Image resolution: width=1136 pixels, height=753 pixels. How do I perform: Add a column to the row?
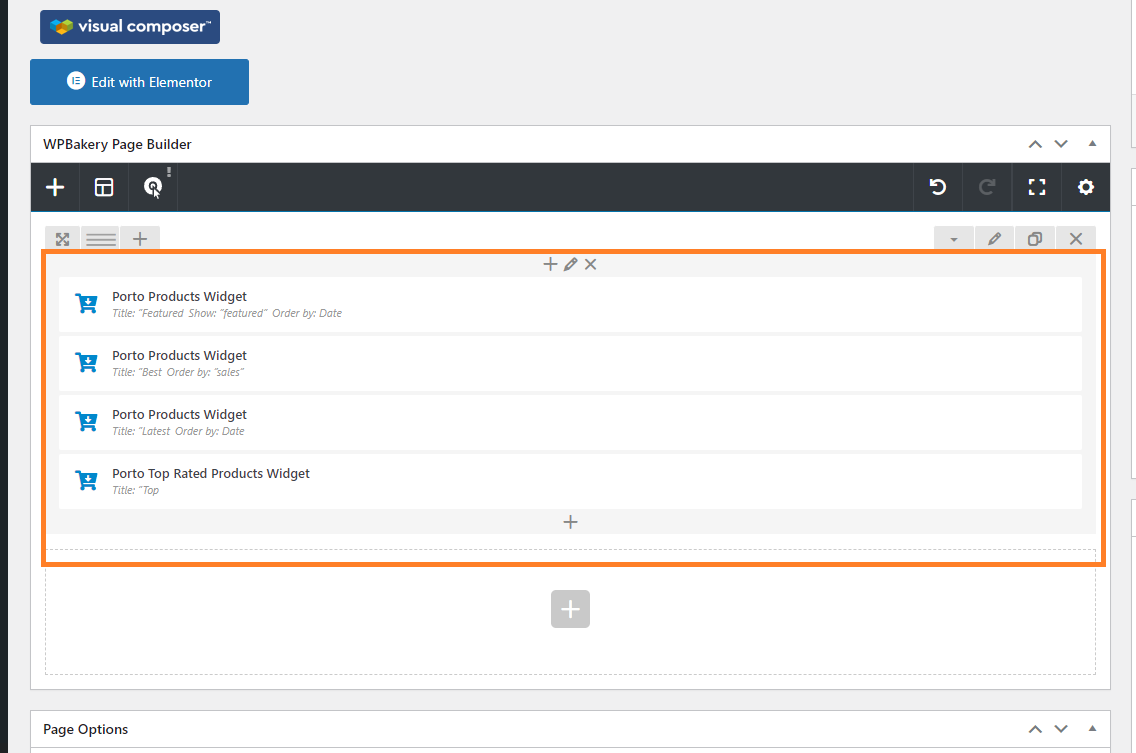pyautogui.click(x=140, y=238)
